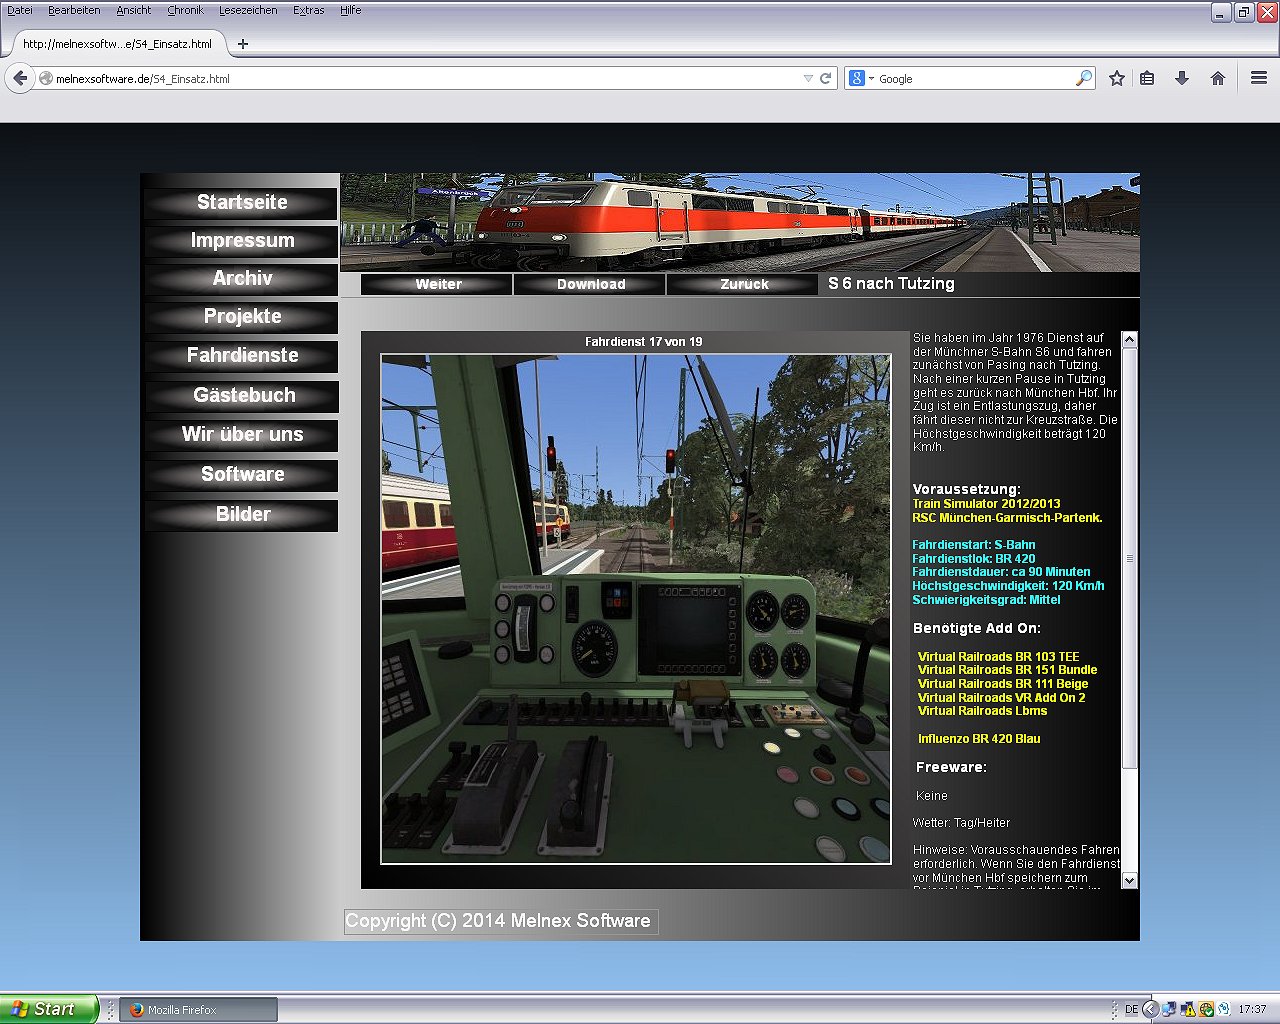Open the Firefox hamburger menu

[1259, 78]
